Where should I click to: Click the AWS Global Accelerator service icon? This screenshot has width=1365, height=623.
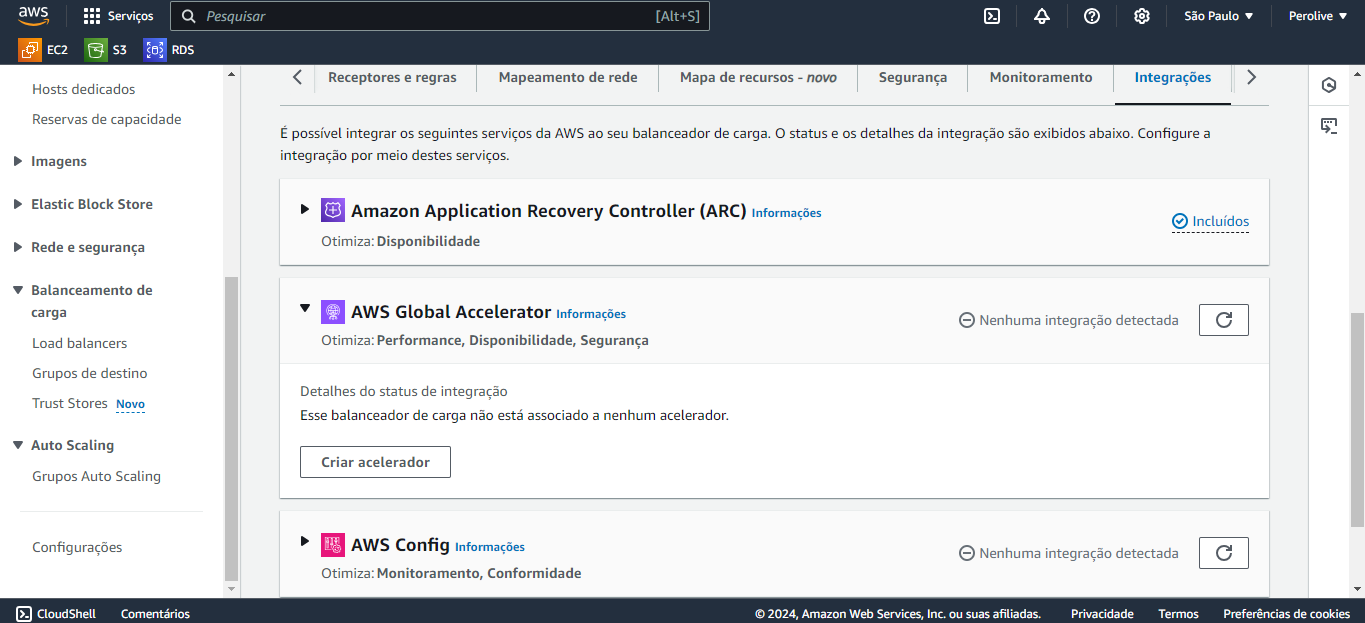click(333, 312)
